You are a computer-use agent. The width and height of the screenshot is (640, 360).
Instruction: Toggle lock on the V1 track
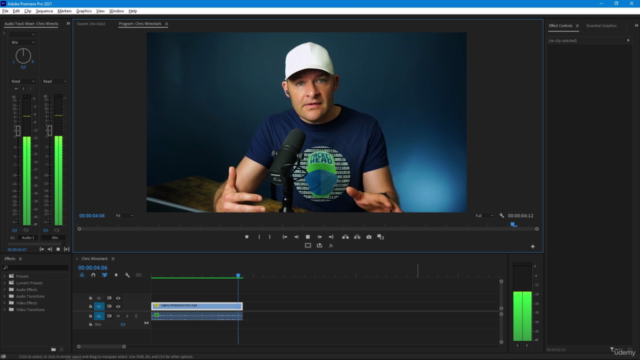[91, 306]
